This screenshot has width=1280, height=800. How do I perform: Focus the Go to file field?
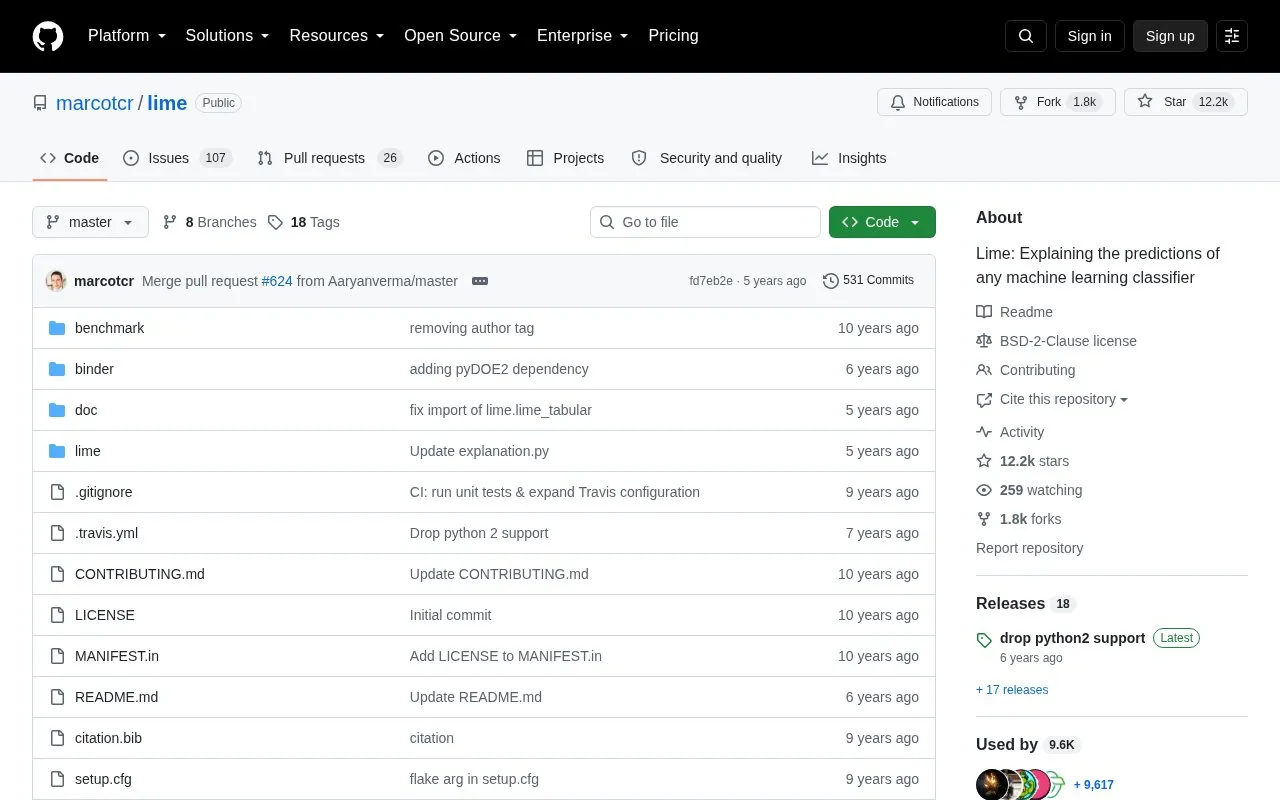click(x=705, y=222)
